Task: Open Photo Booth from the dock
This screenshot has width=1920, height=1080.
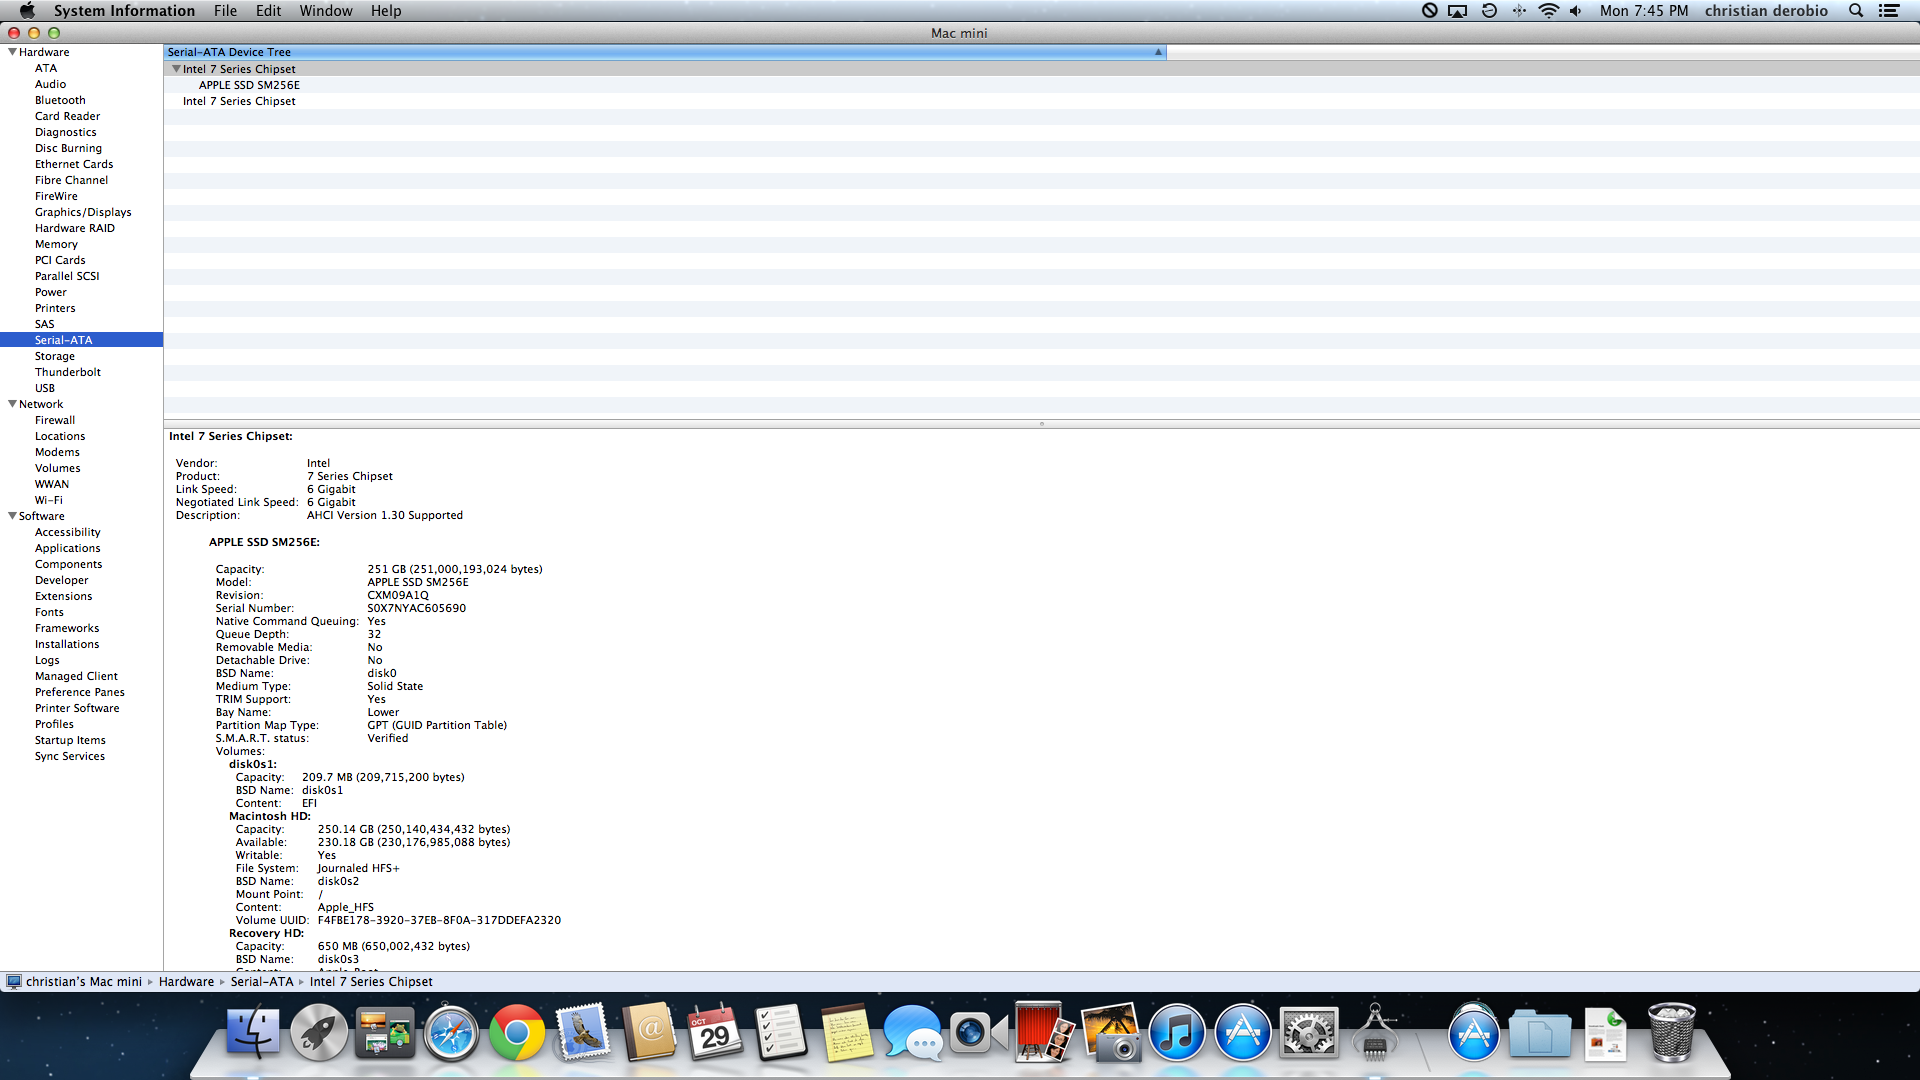Action: click(1042, 1033)
